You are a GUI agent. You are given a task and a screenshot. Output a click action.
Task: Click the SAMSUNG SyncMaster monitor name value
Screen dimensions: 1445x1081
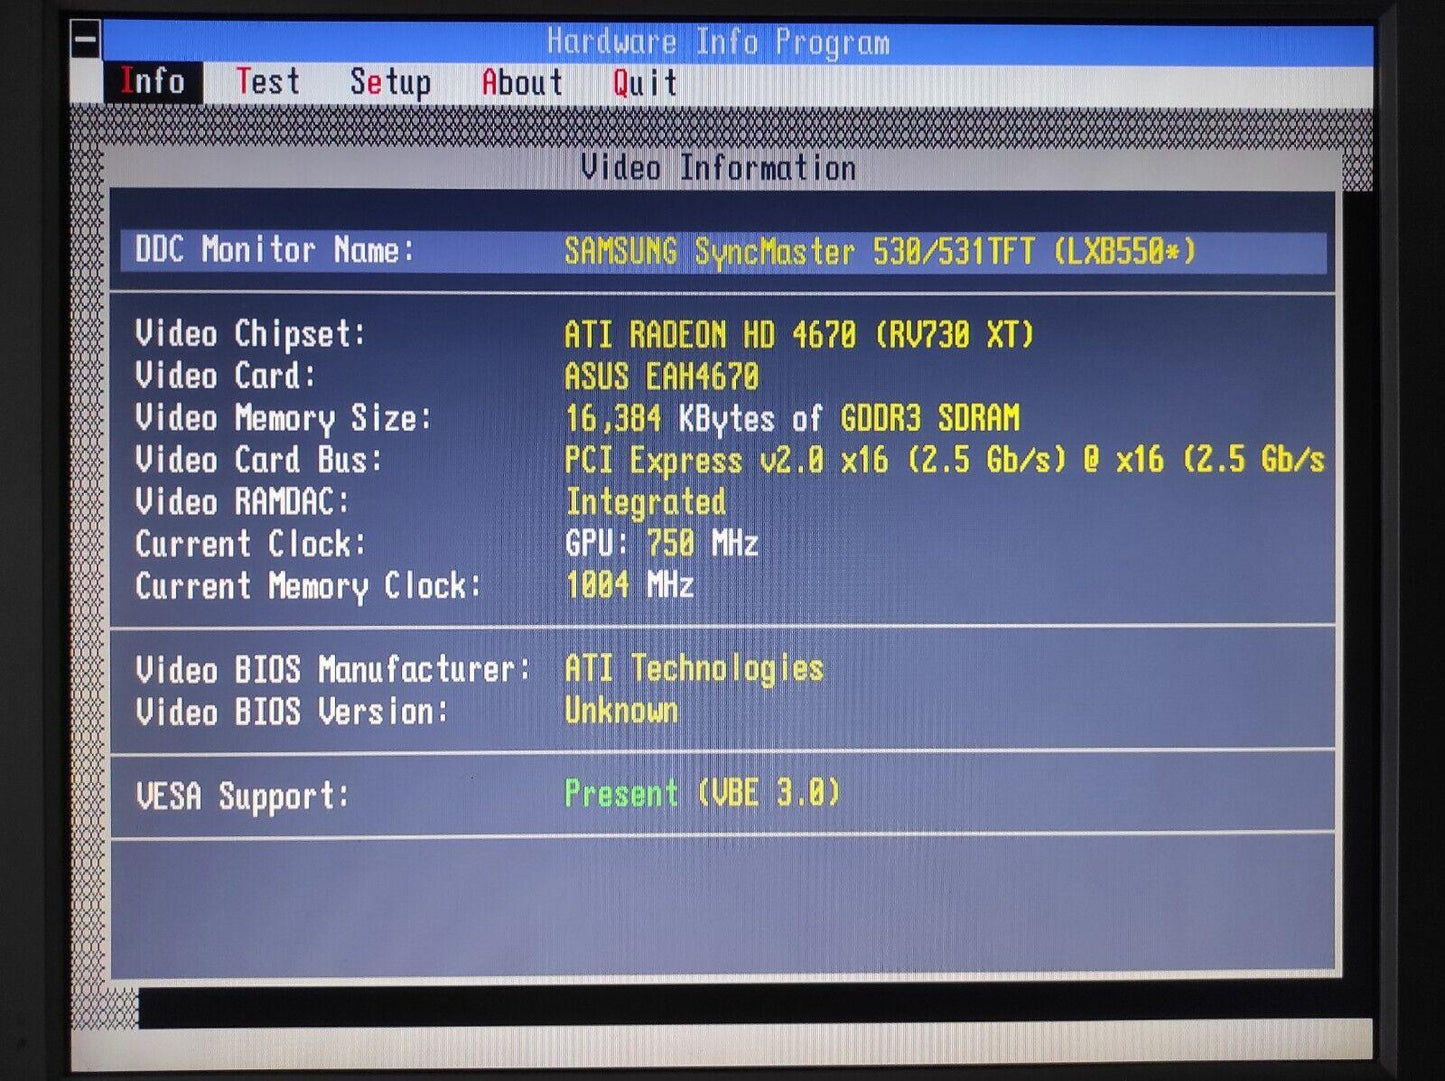[x=880, y=251]
